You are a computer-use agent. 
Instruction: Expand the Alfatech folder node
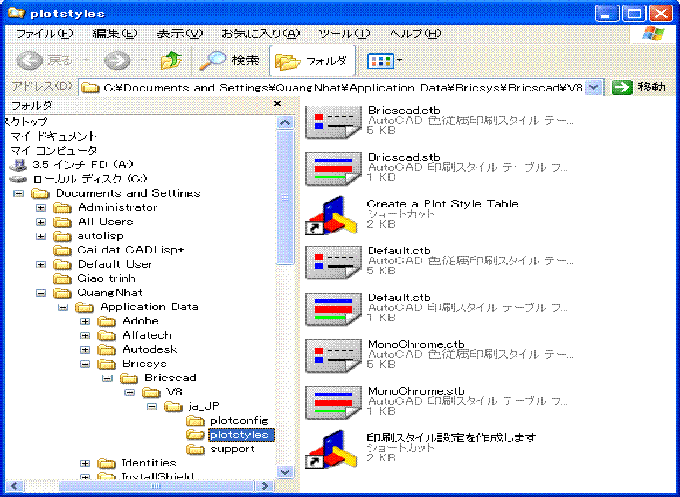coord(85,336)
